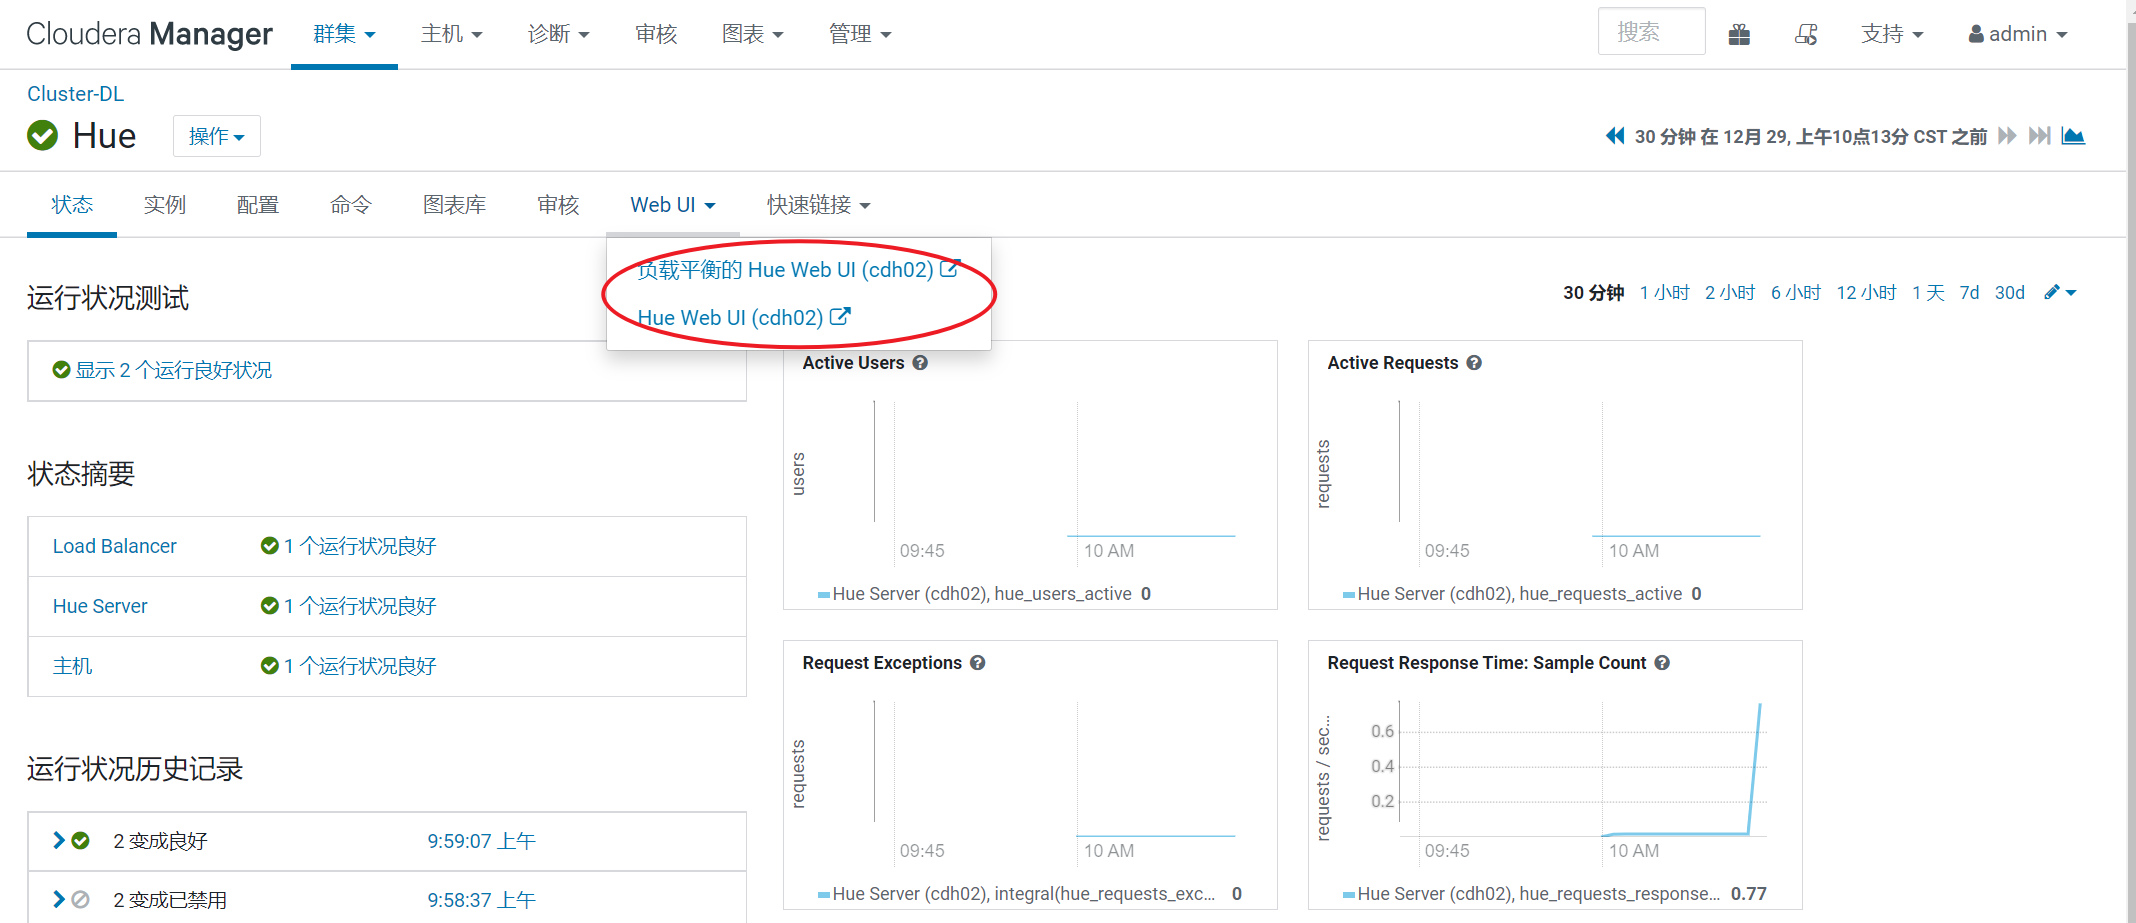Click the Request Response Time chart plot

1583,770
